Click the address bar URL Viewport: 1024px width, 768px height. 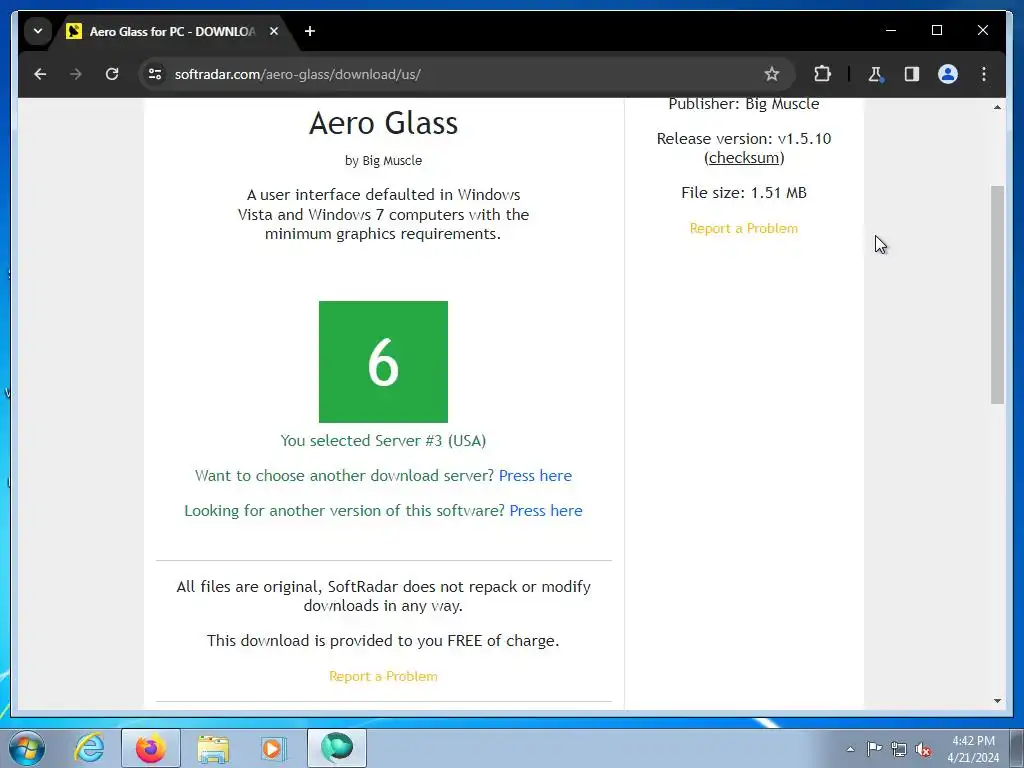[x=297, y=74]
